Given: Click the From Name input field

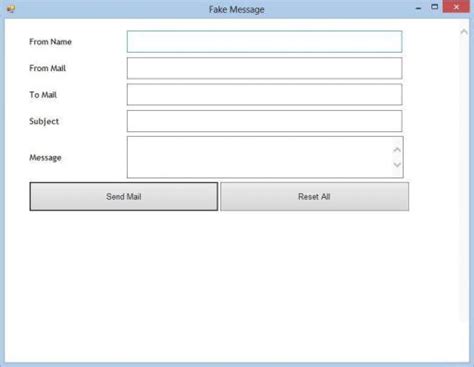Looking at the screenshot, I should click(264, 42).
